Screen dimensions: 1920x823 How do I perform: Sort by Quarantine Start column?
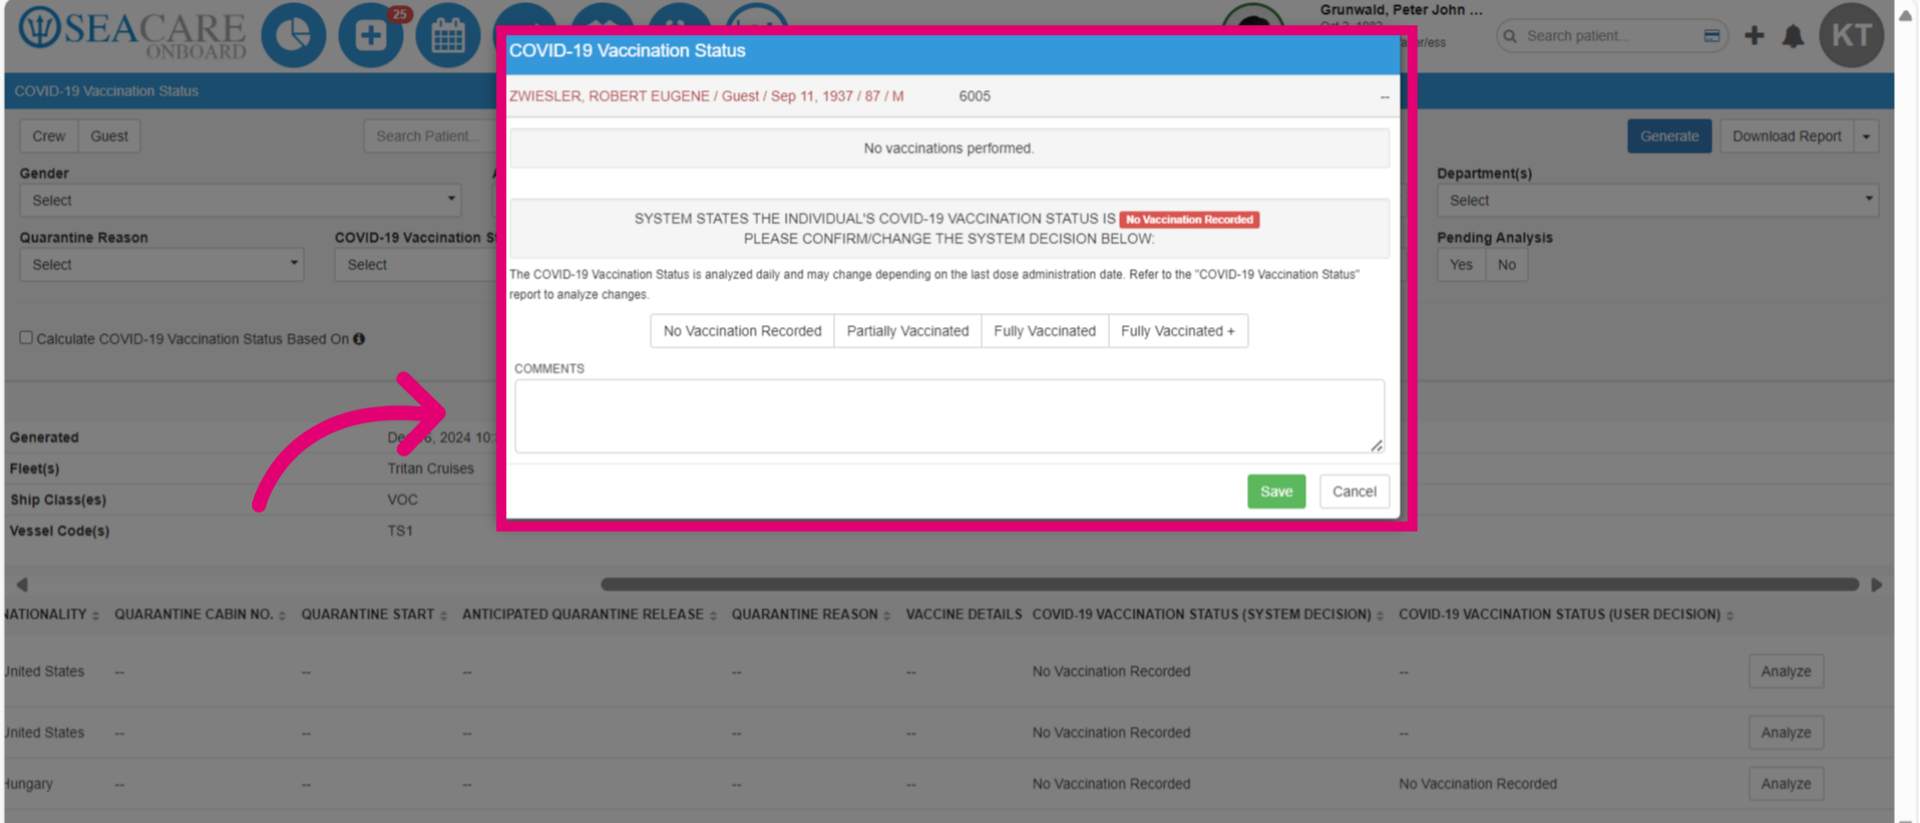pos(443,616)
